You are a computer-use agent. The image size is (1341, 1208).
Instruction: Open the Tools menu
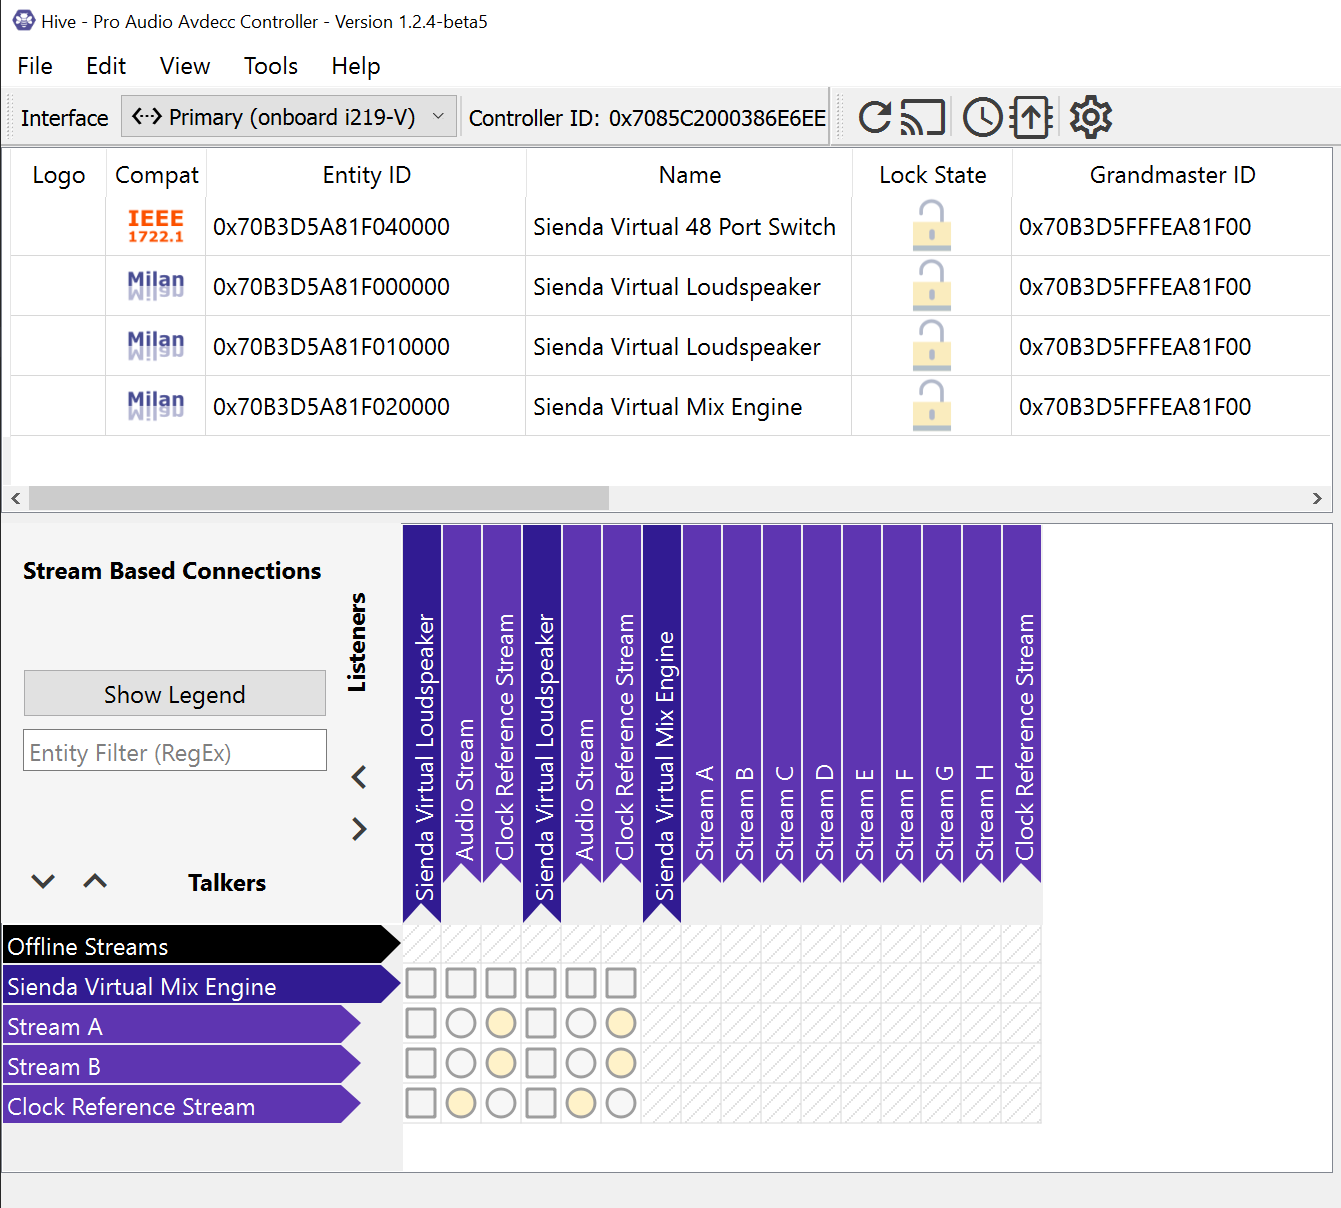point(271,66)
